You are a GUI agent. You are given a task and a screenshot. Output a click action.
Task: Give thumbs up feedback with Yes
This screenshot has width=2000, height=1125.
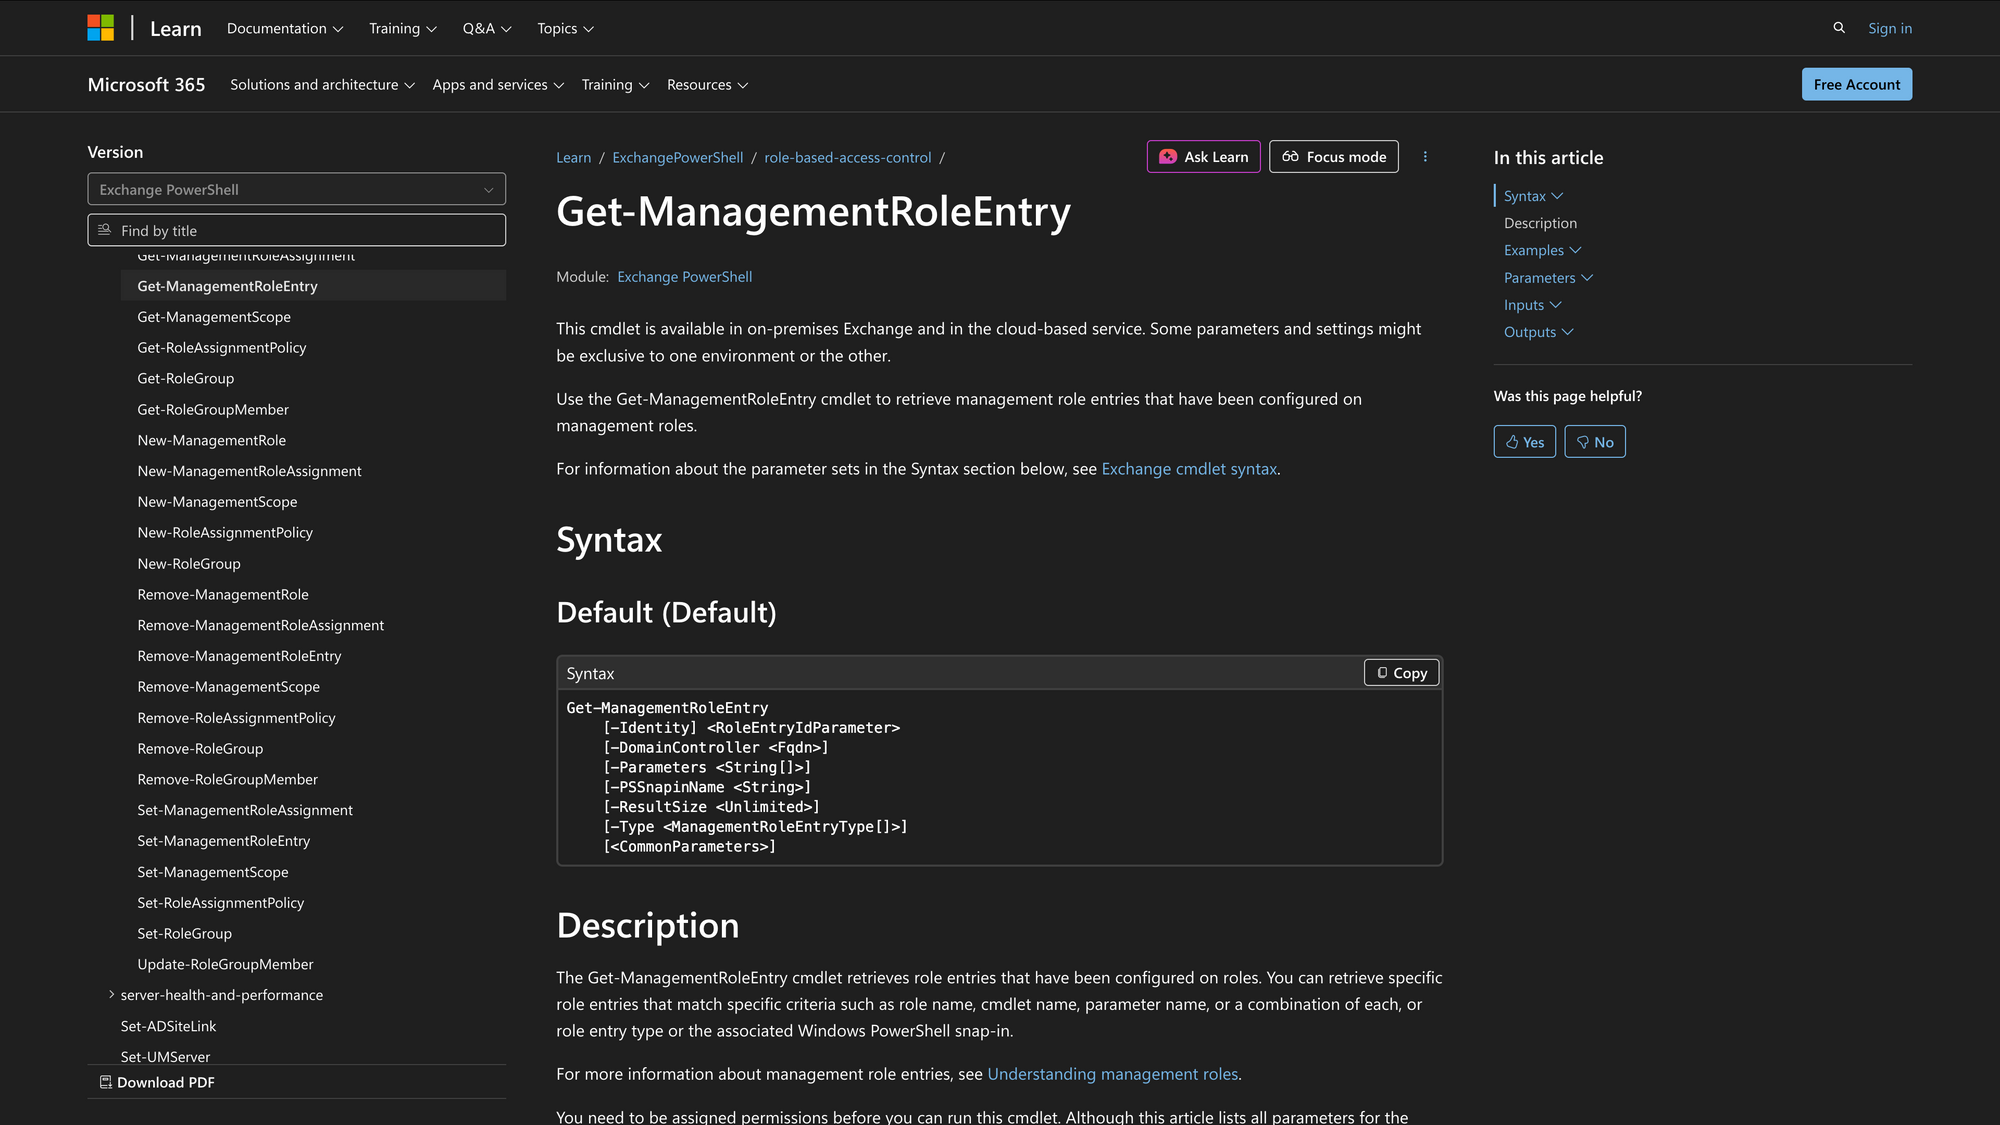pyautogui.click(x=1524, y=441)
